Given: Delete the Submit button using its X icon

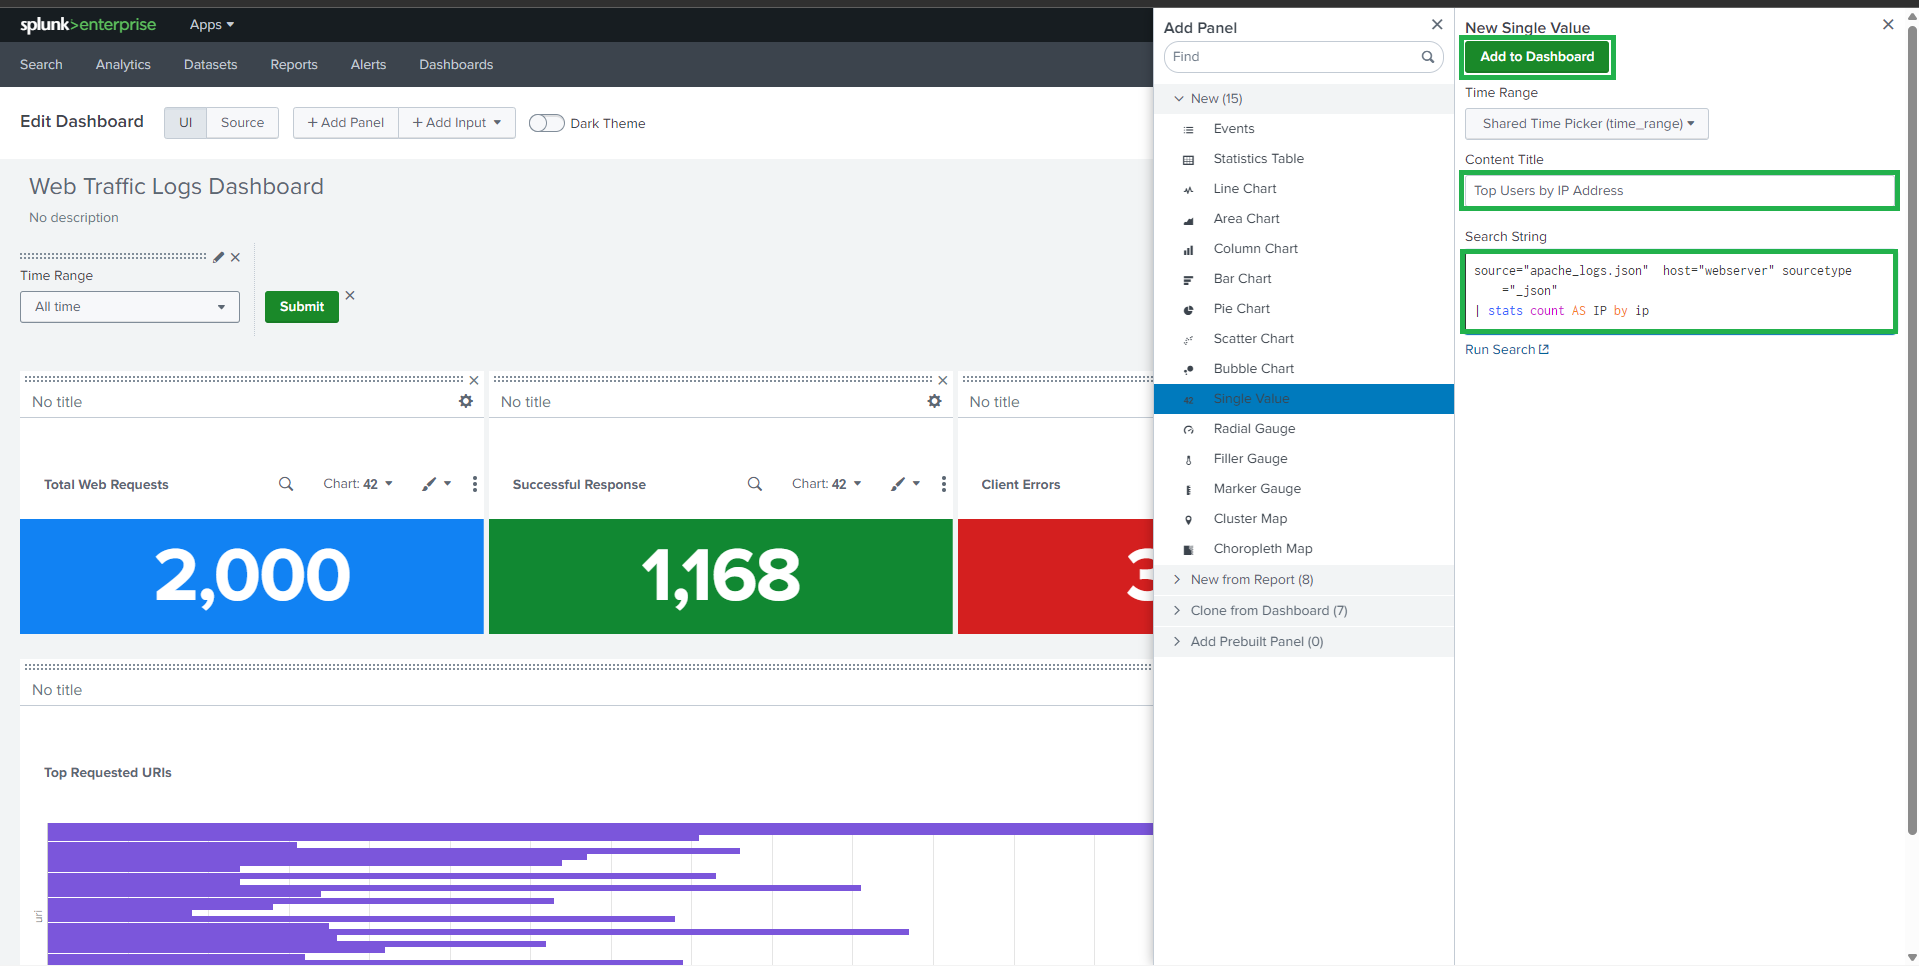Looking at the screenshot, I should (350, 295).
